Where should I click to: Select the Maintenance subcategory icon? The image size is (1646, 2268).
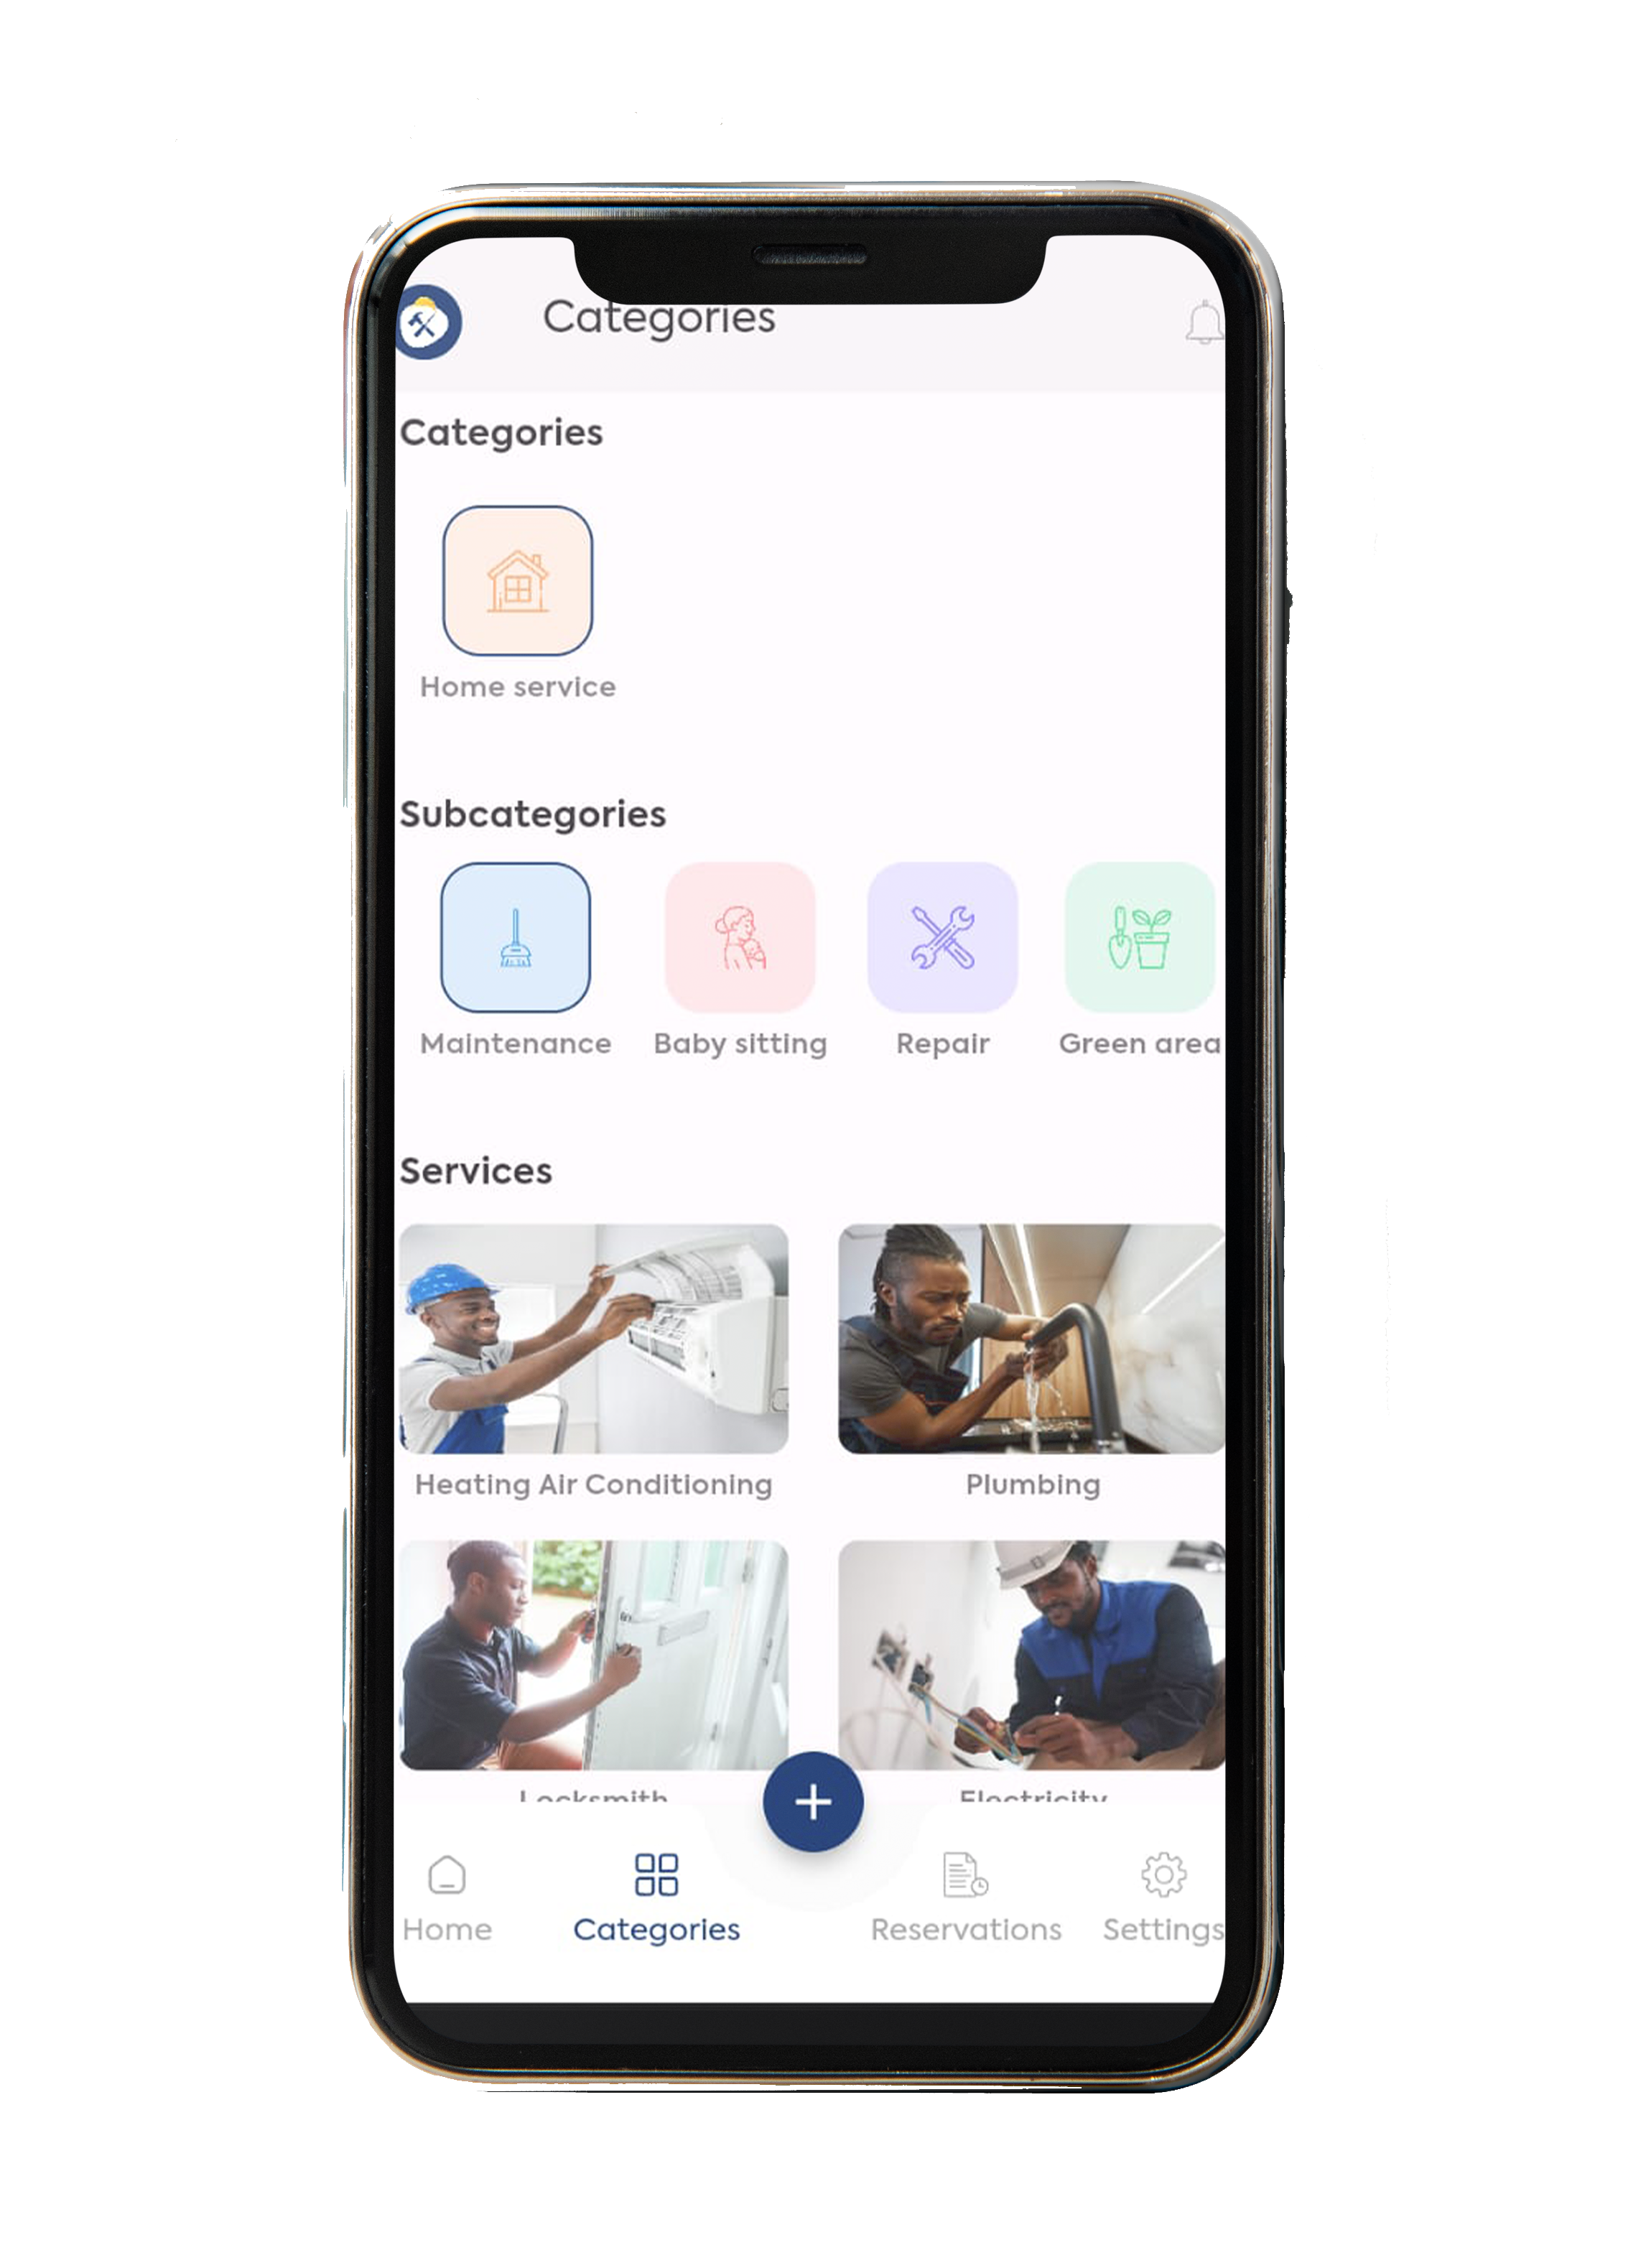pos(514,946)
